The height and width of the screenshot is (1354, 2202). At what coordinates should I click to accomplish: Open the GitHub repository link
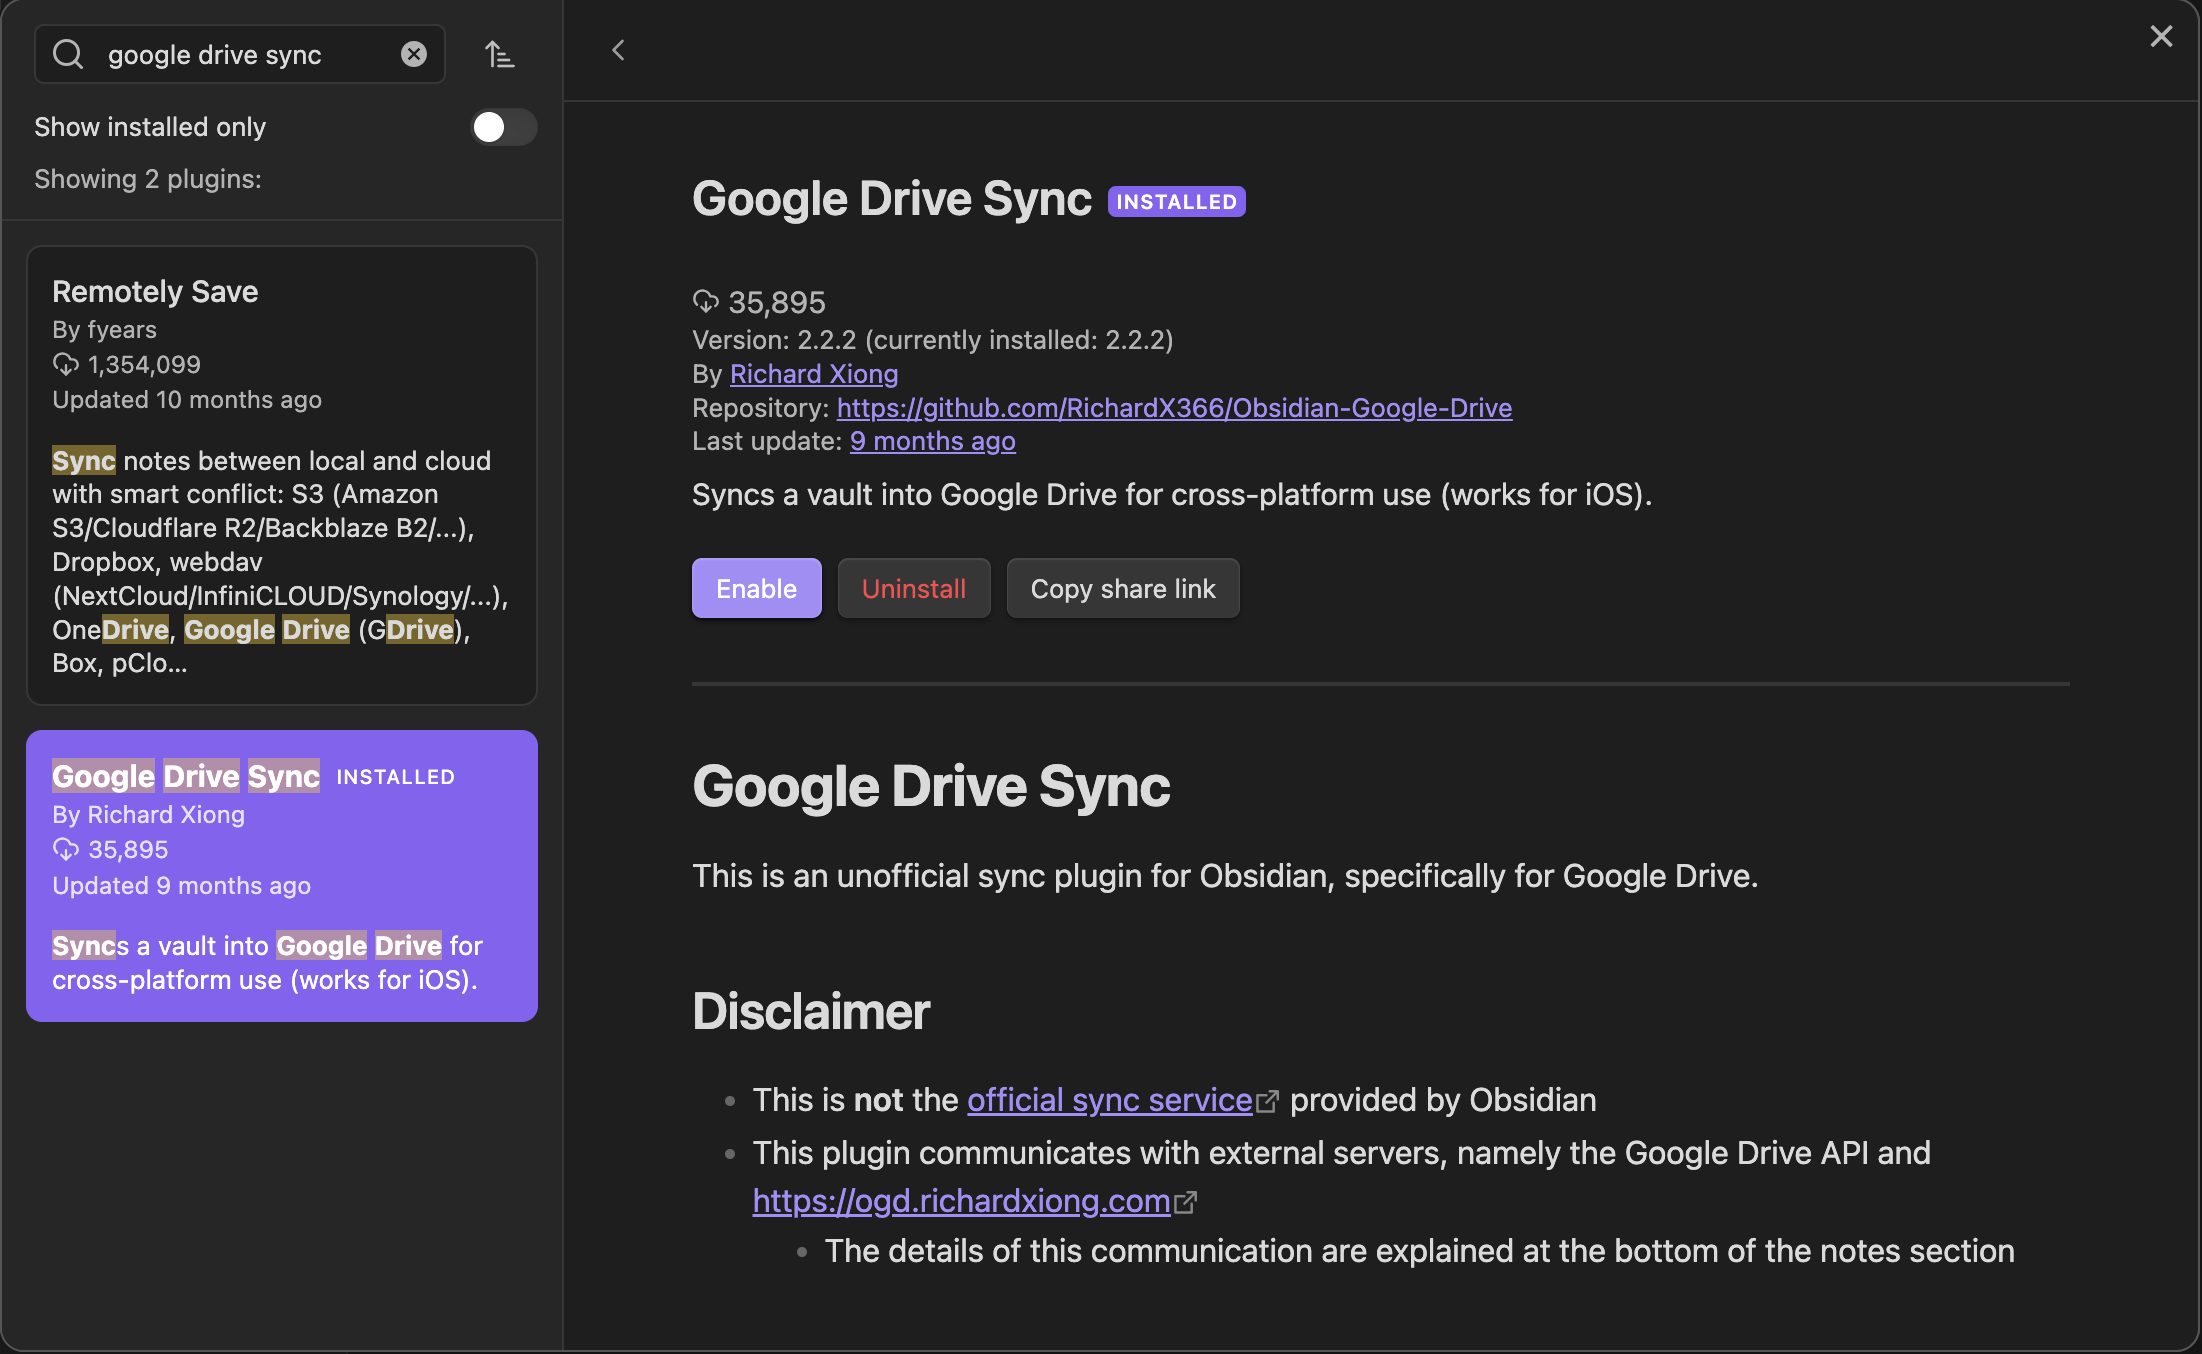[1174, 408]
